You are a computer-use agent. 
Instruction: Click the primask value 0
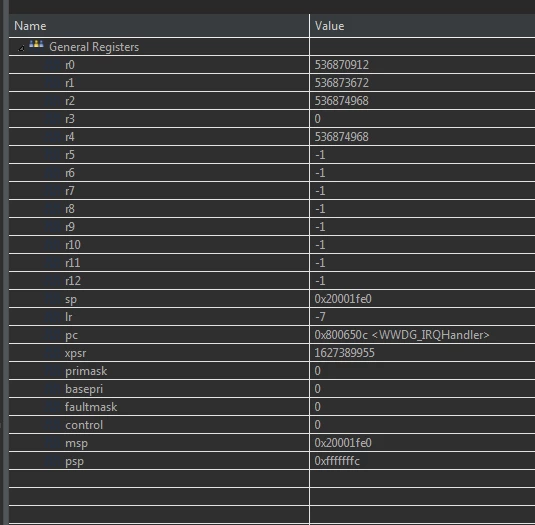coord(318,371)
